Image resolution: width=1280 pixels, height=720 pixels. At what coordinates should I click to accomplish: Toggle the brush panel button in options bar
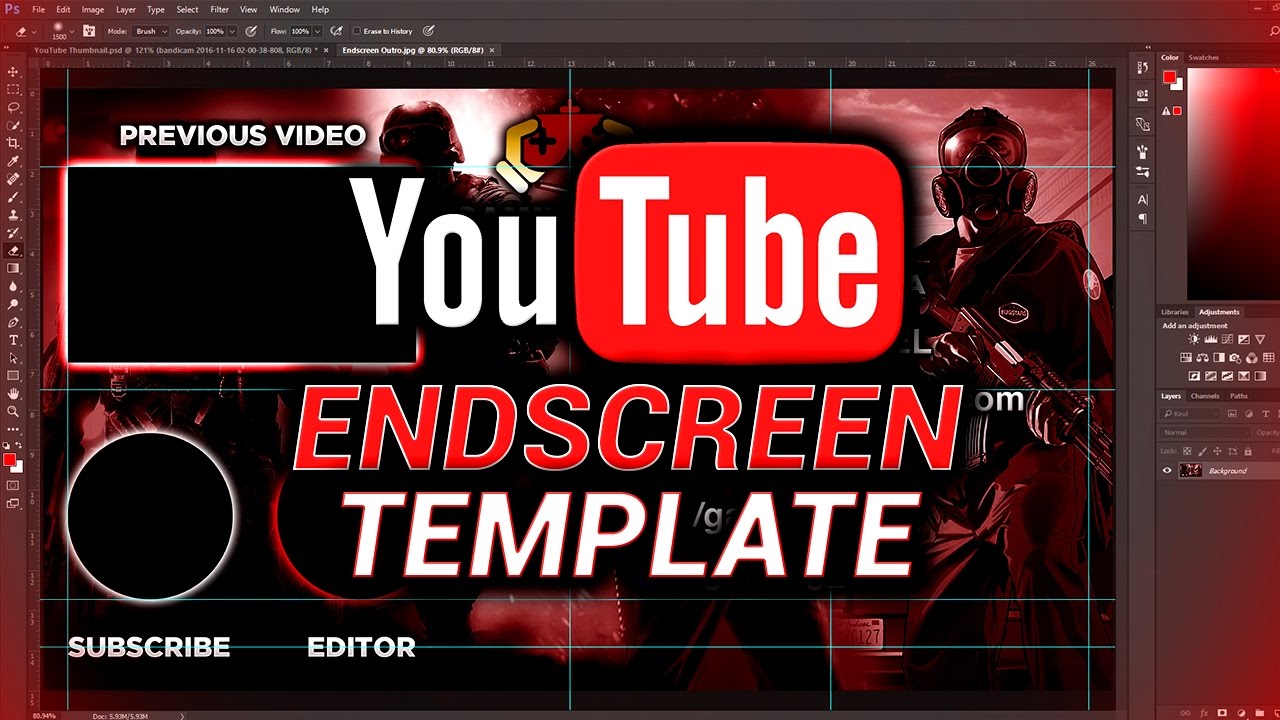coord(90,31)
